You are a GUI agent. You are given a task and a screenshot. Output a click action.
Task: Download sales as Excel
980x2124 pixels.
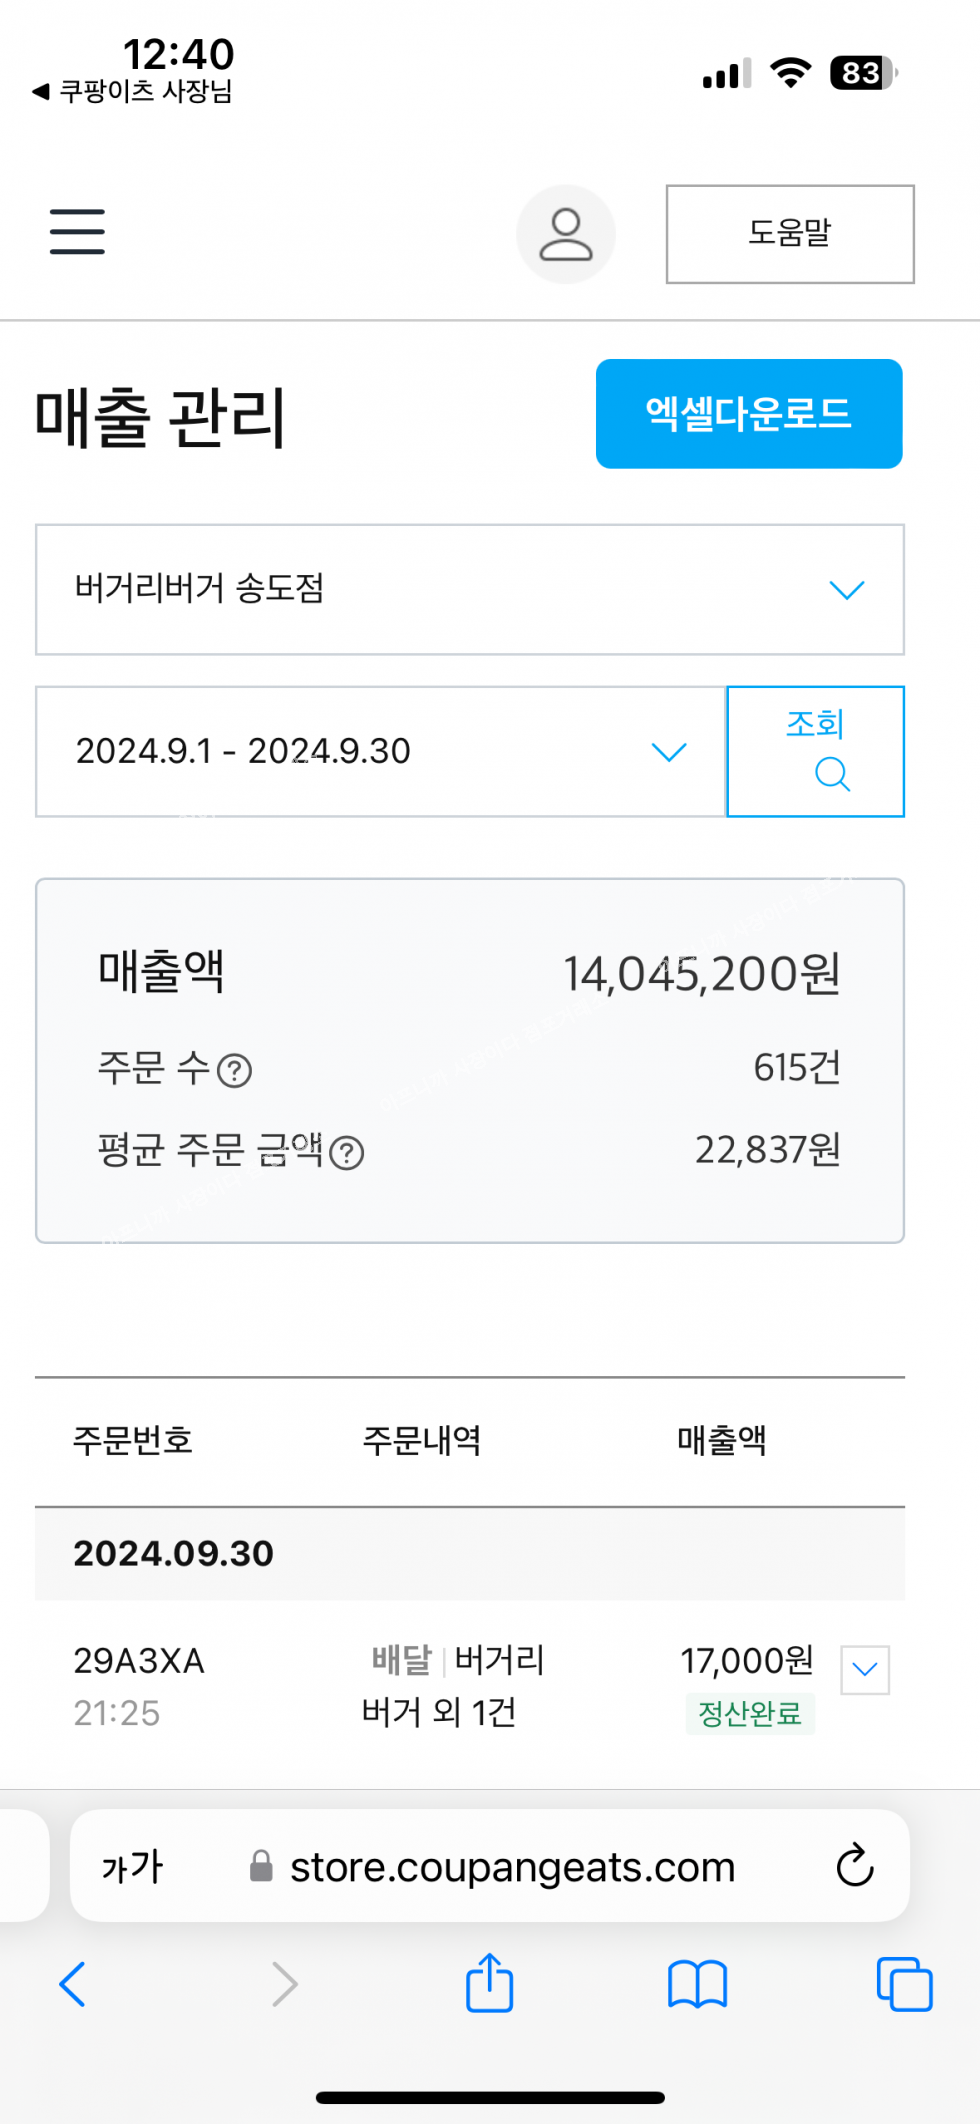coord(749,414)
